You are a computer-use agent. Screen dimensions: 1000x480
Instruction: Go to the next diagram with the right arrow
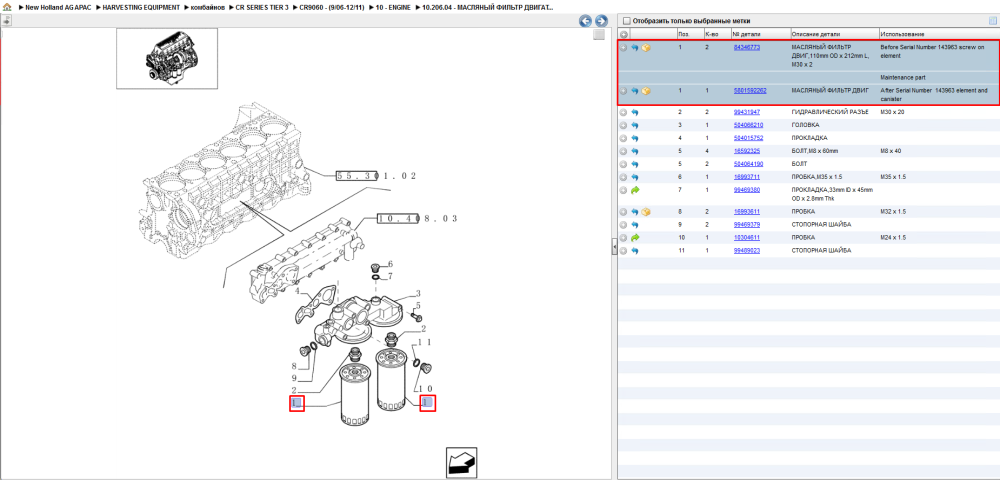[x=600, y=21]
